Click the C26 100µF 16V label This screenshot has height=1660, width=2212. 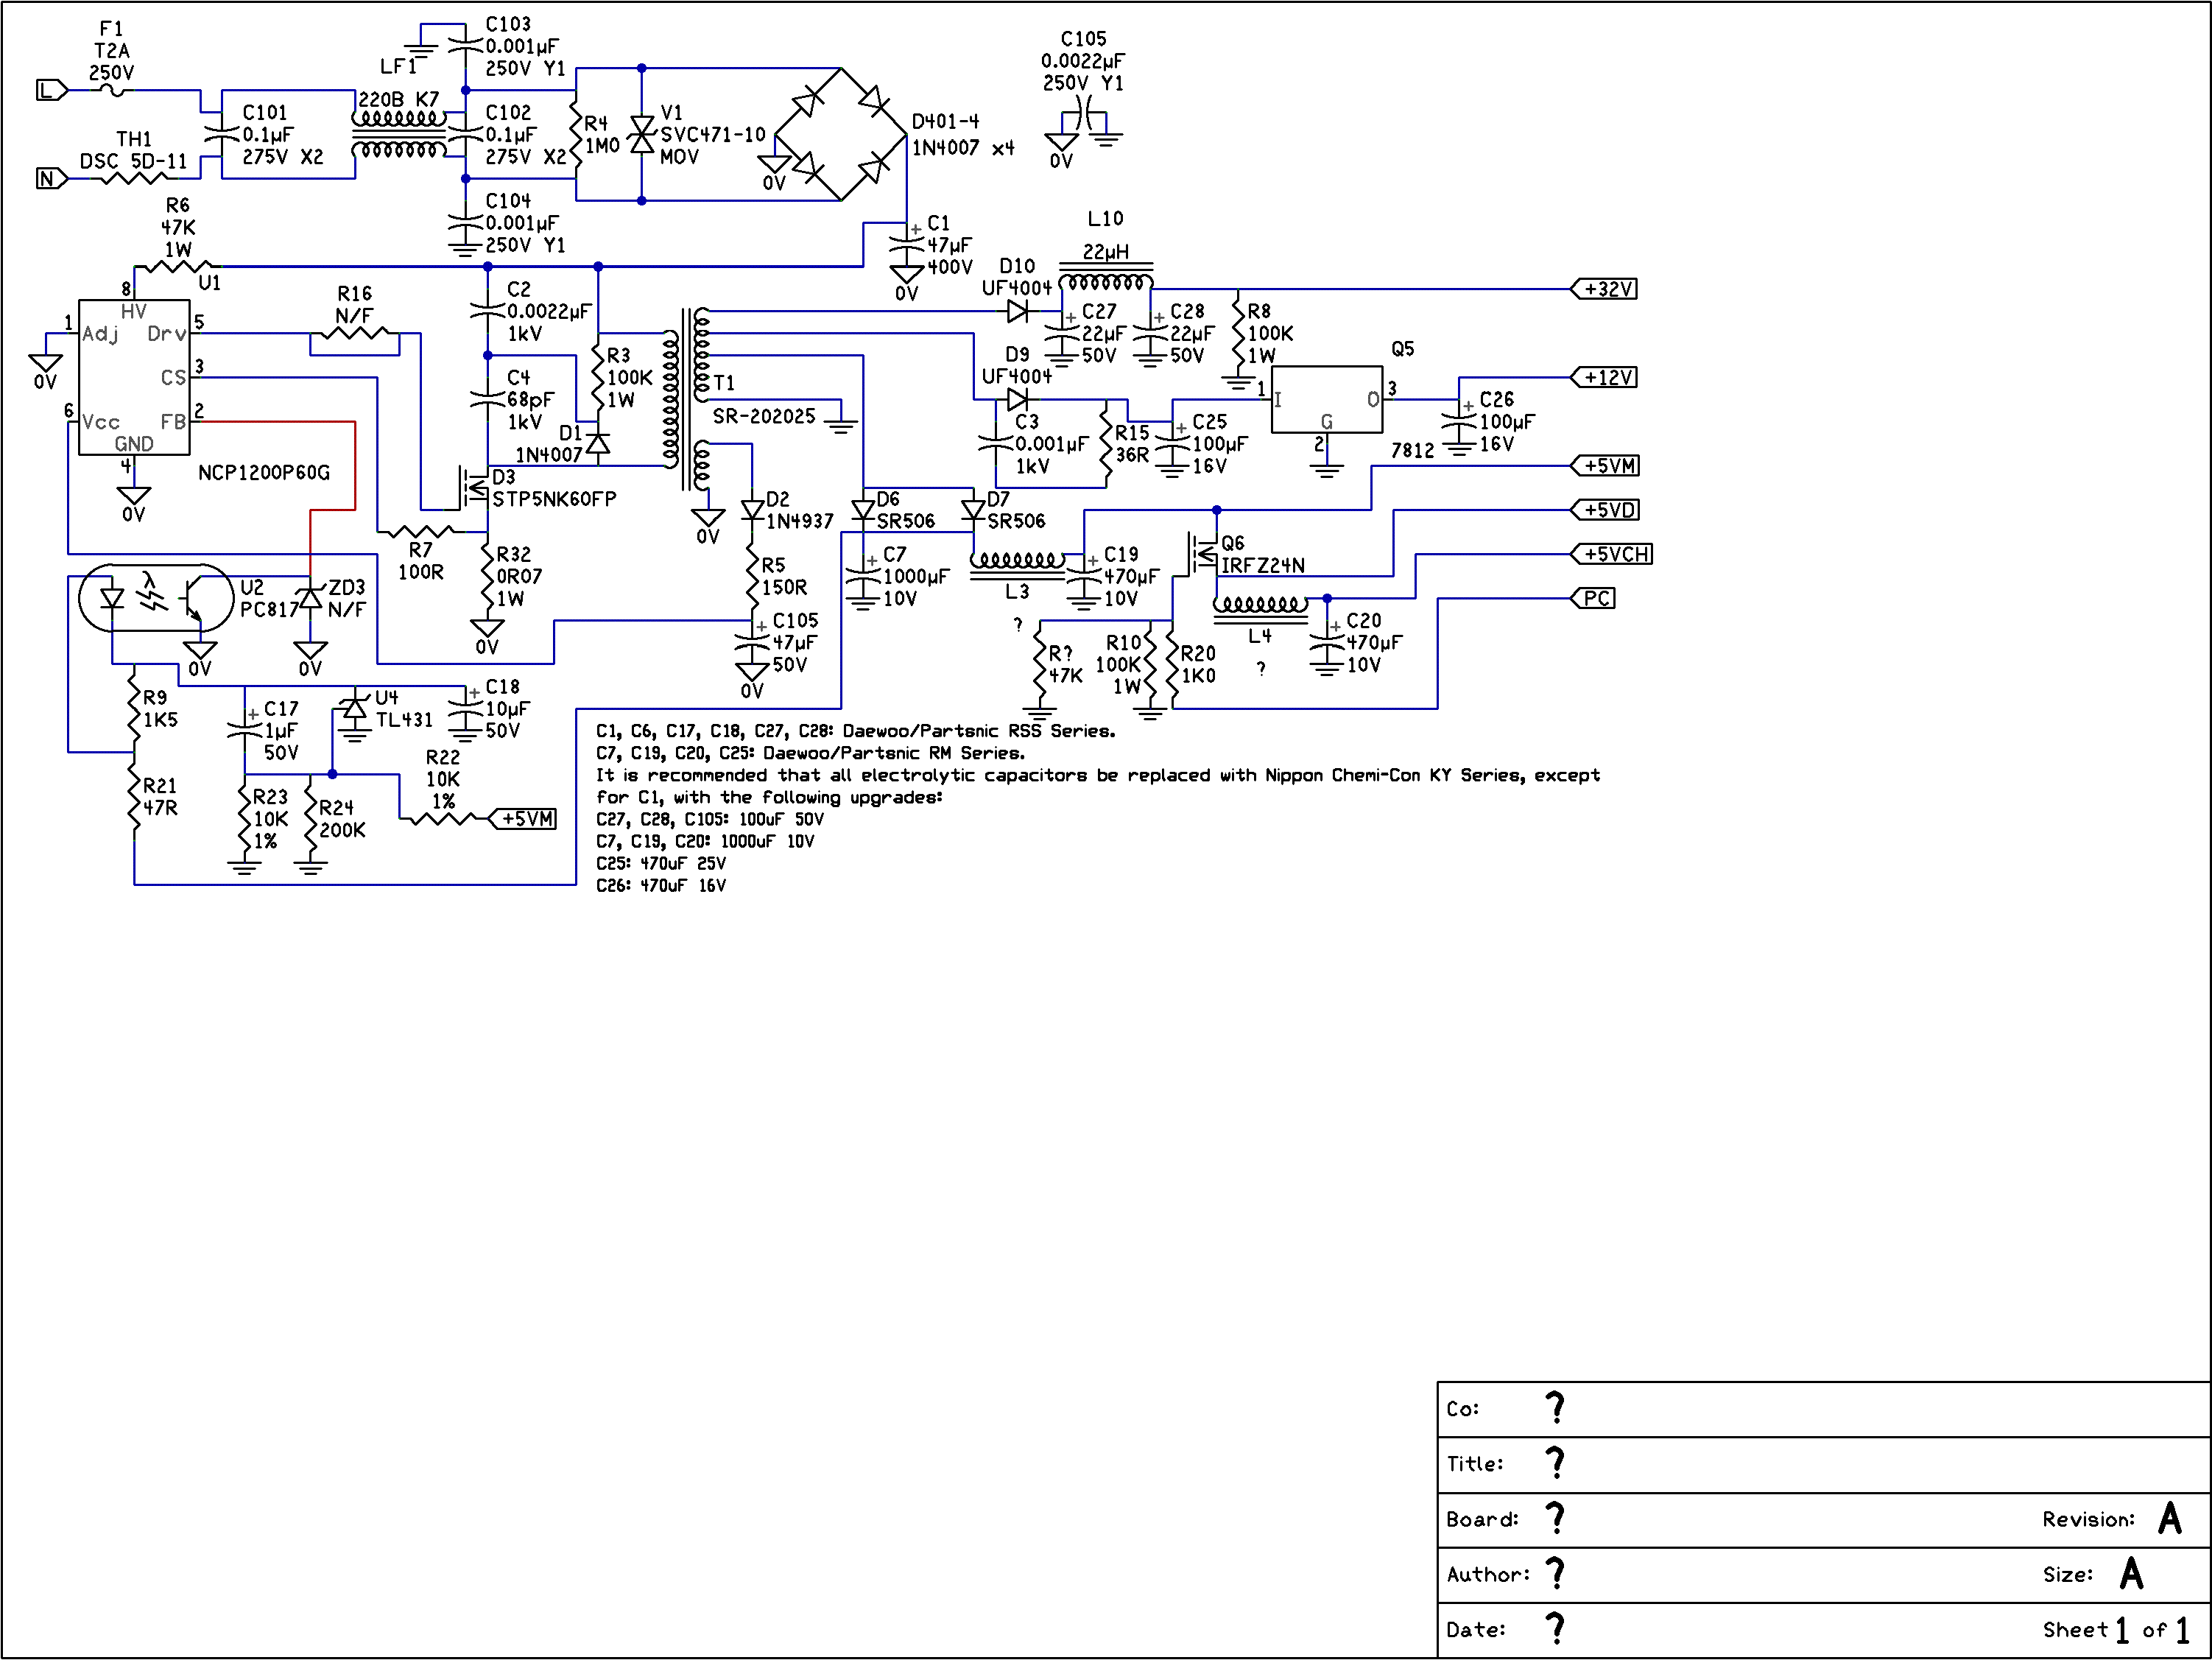pos(1507,422)
